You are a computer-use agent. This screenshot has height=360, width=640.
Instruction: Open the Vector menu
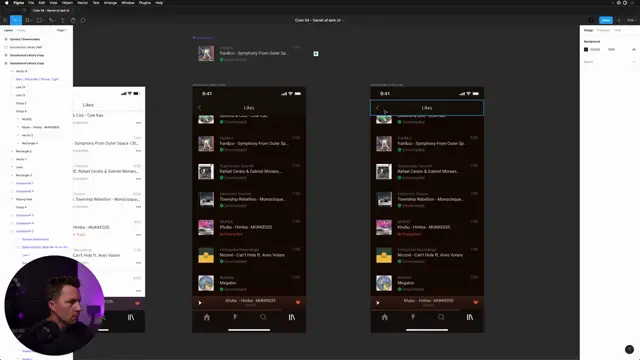[82, 3]
